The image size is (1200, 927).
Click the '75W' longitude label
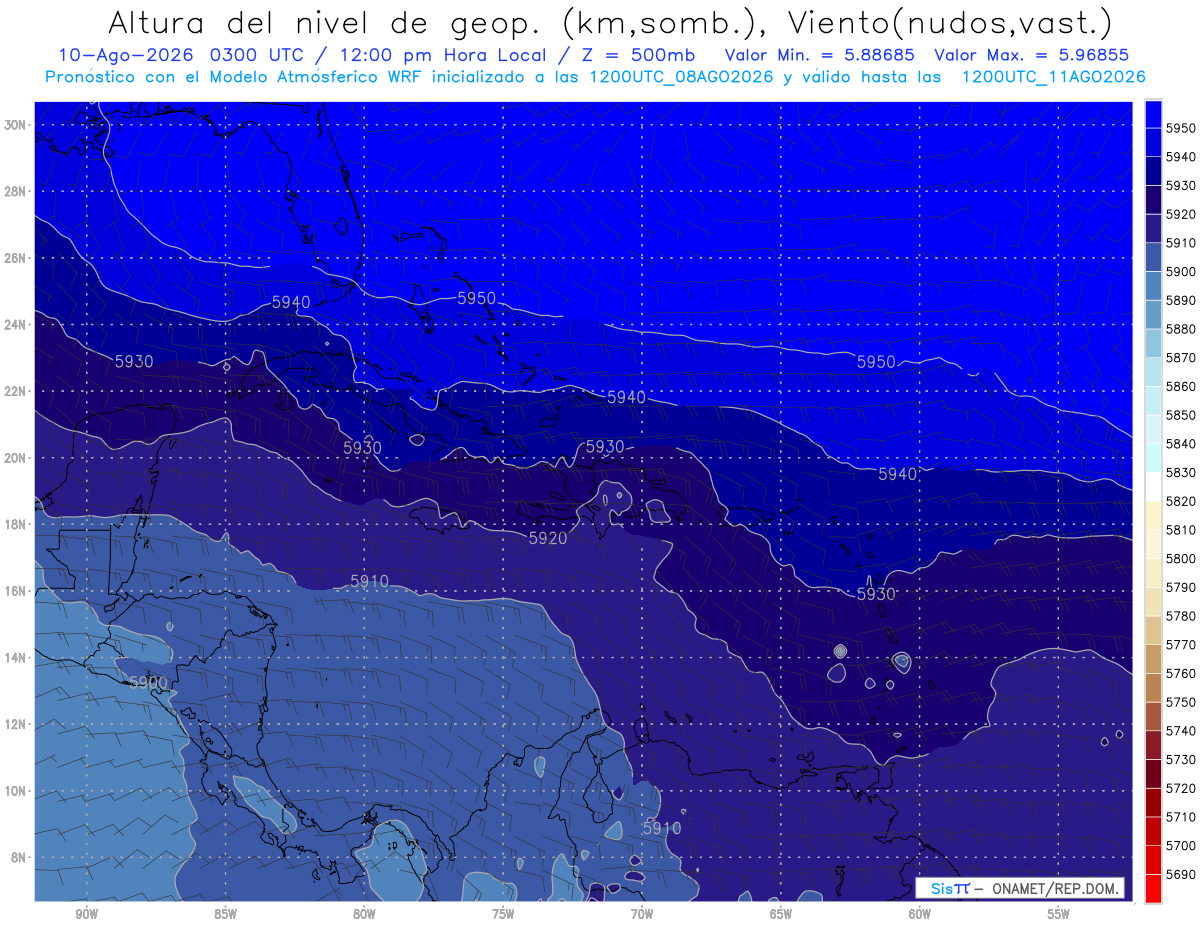(503, 914)
